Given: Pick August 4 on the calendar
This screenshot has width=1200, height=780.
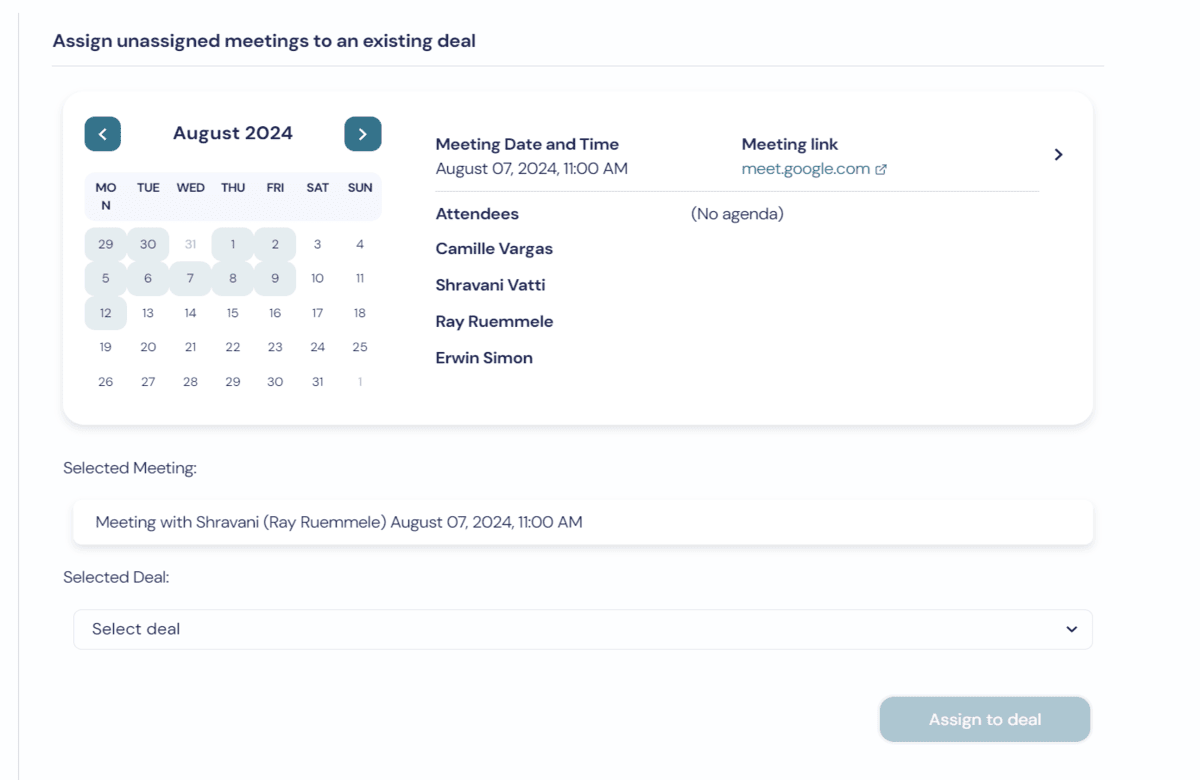Looking at the screenshot, I should click(x=360, y=244).
